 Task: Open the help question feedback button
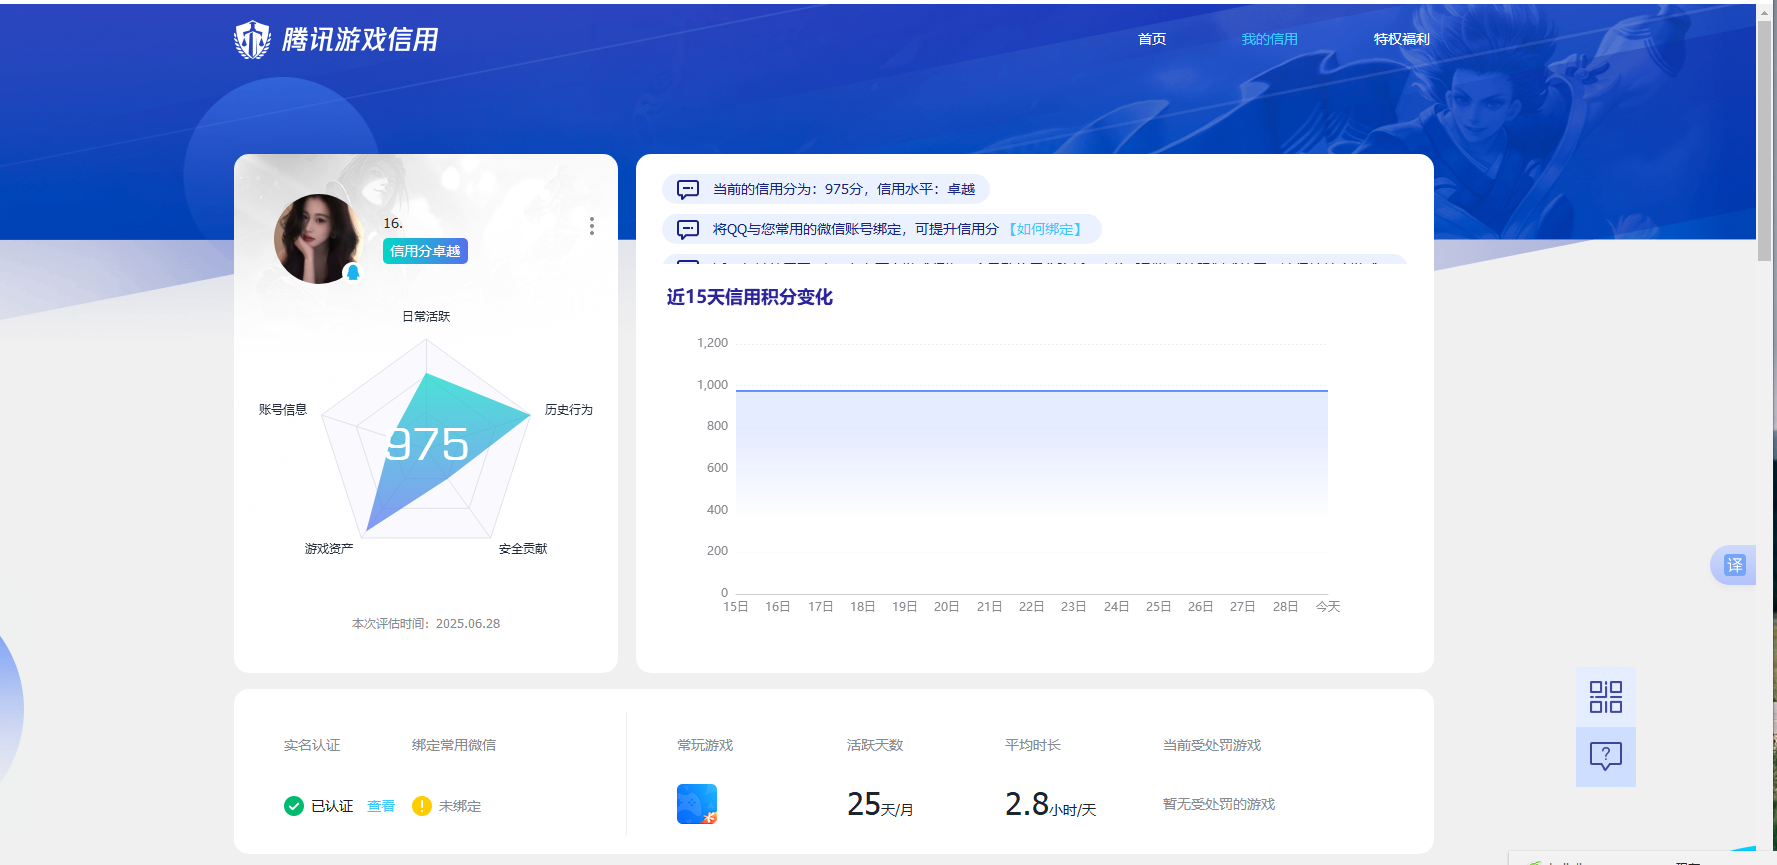[x=1606, y=757]
